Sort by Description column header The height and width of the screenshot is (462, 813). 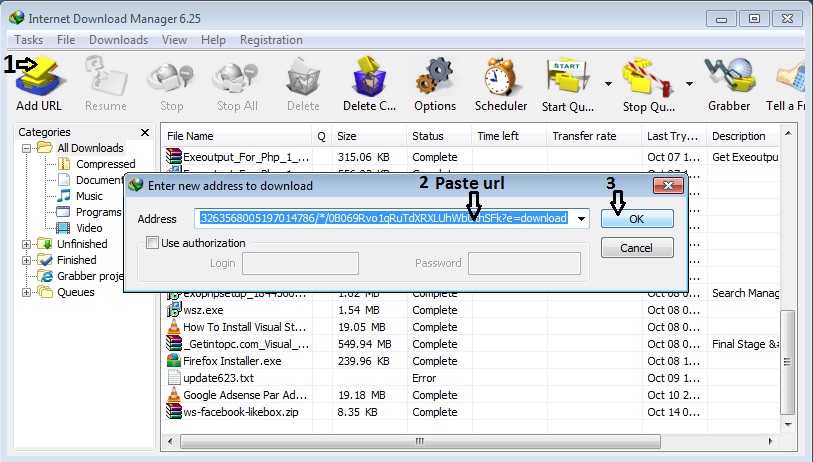click(742, 136)
